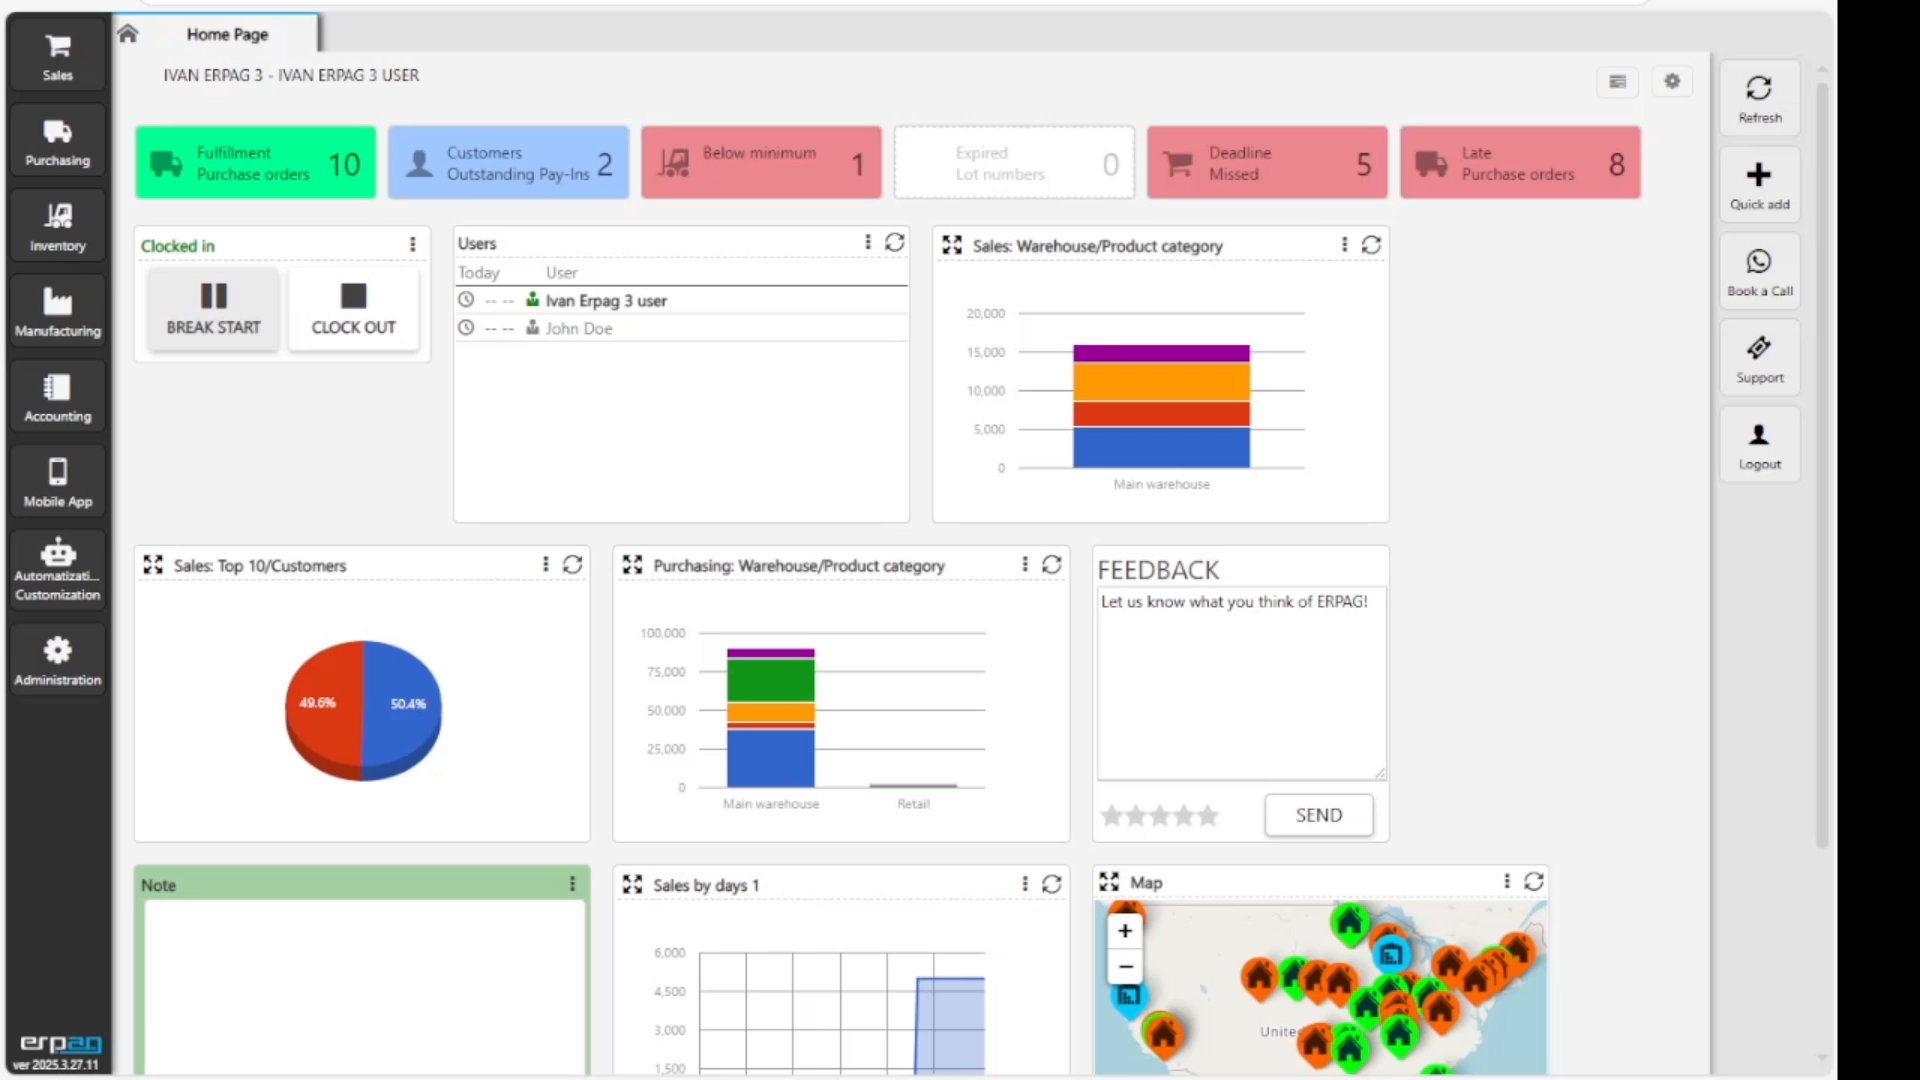Image resolution: width=1920 pixels, height=1080 pixels.
Task: Open Note widget three-dot menu
Action: pos(572,884)
